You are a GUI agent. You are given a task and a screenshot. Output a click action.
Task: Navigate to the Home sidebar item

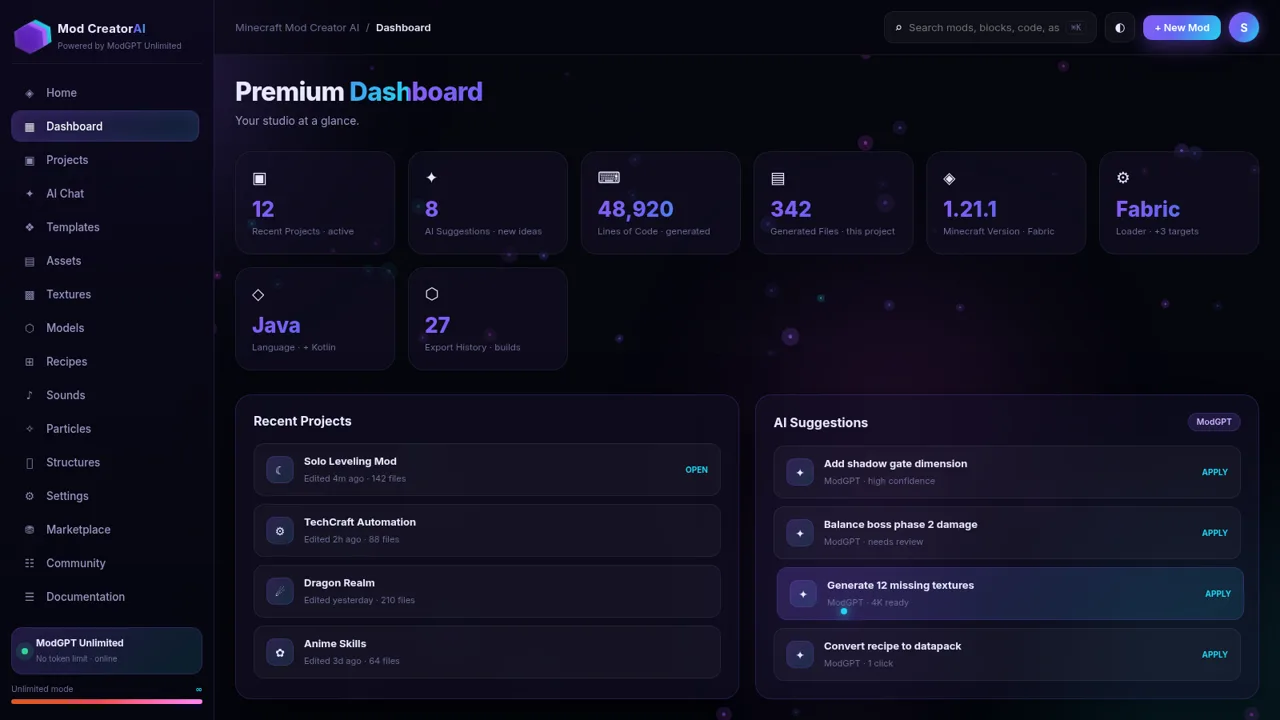pyautogui.click(x=105, y=93)
